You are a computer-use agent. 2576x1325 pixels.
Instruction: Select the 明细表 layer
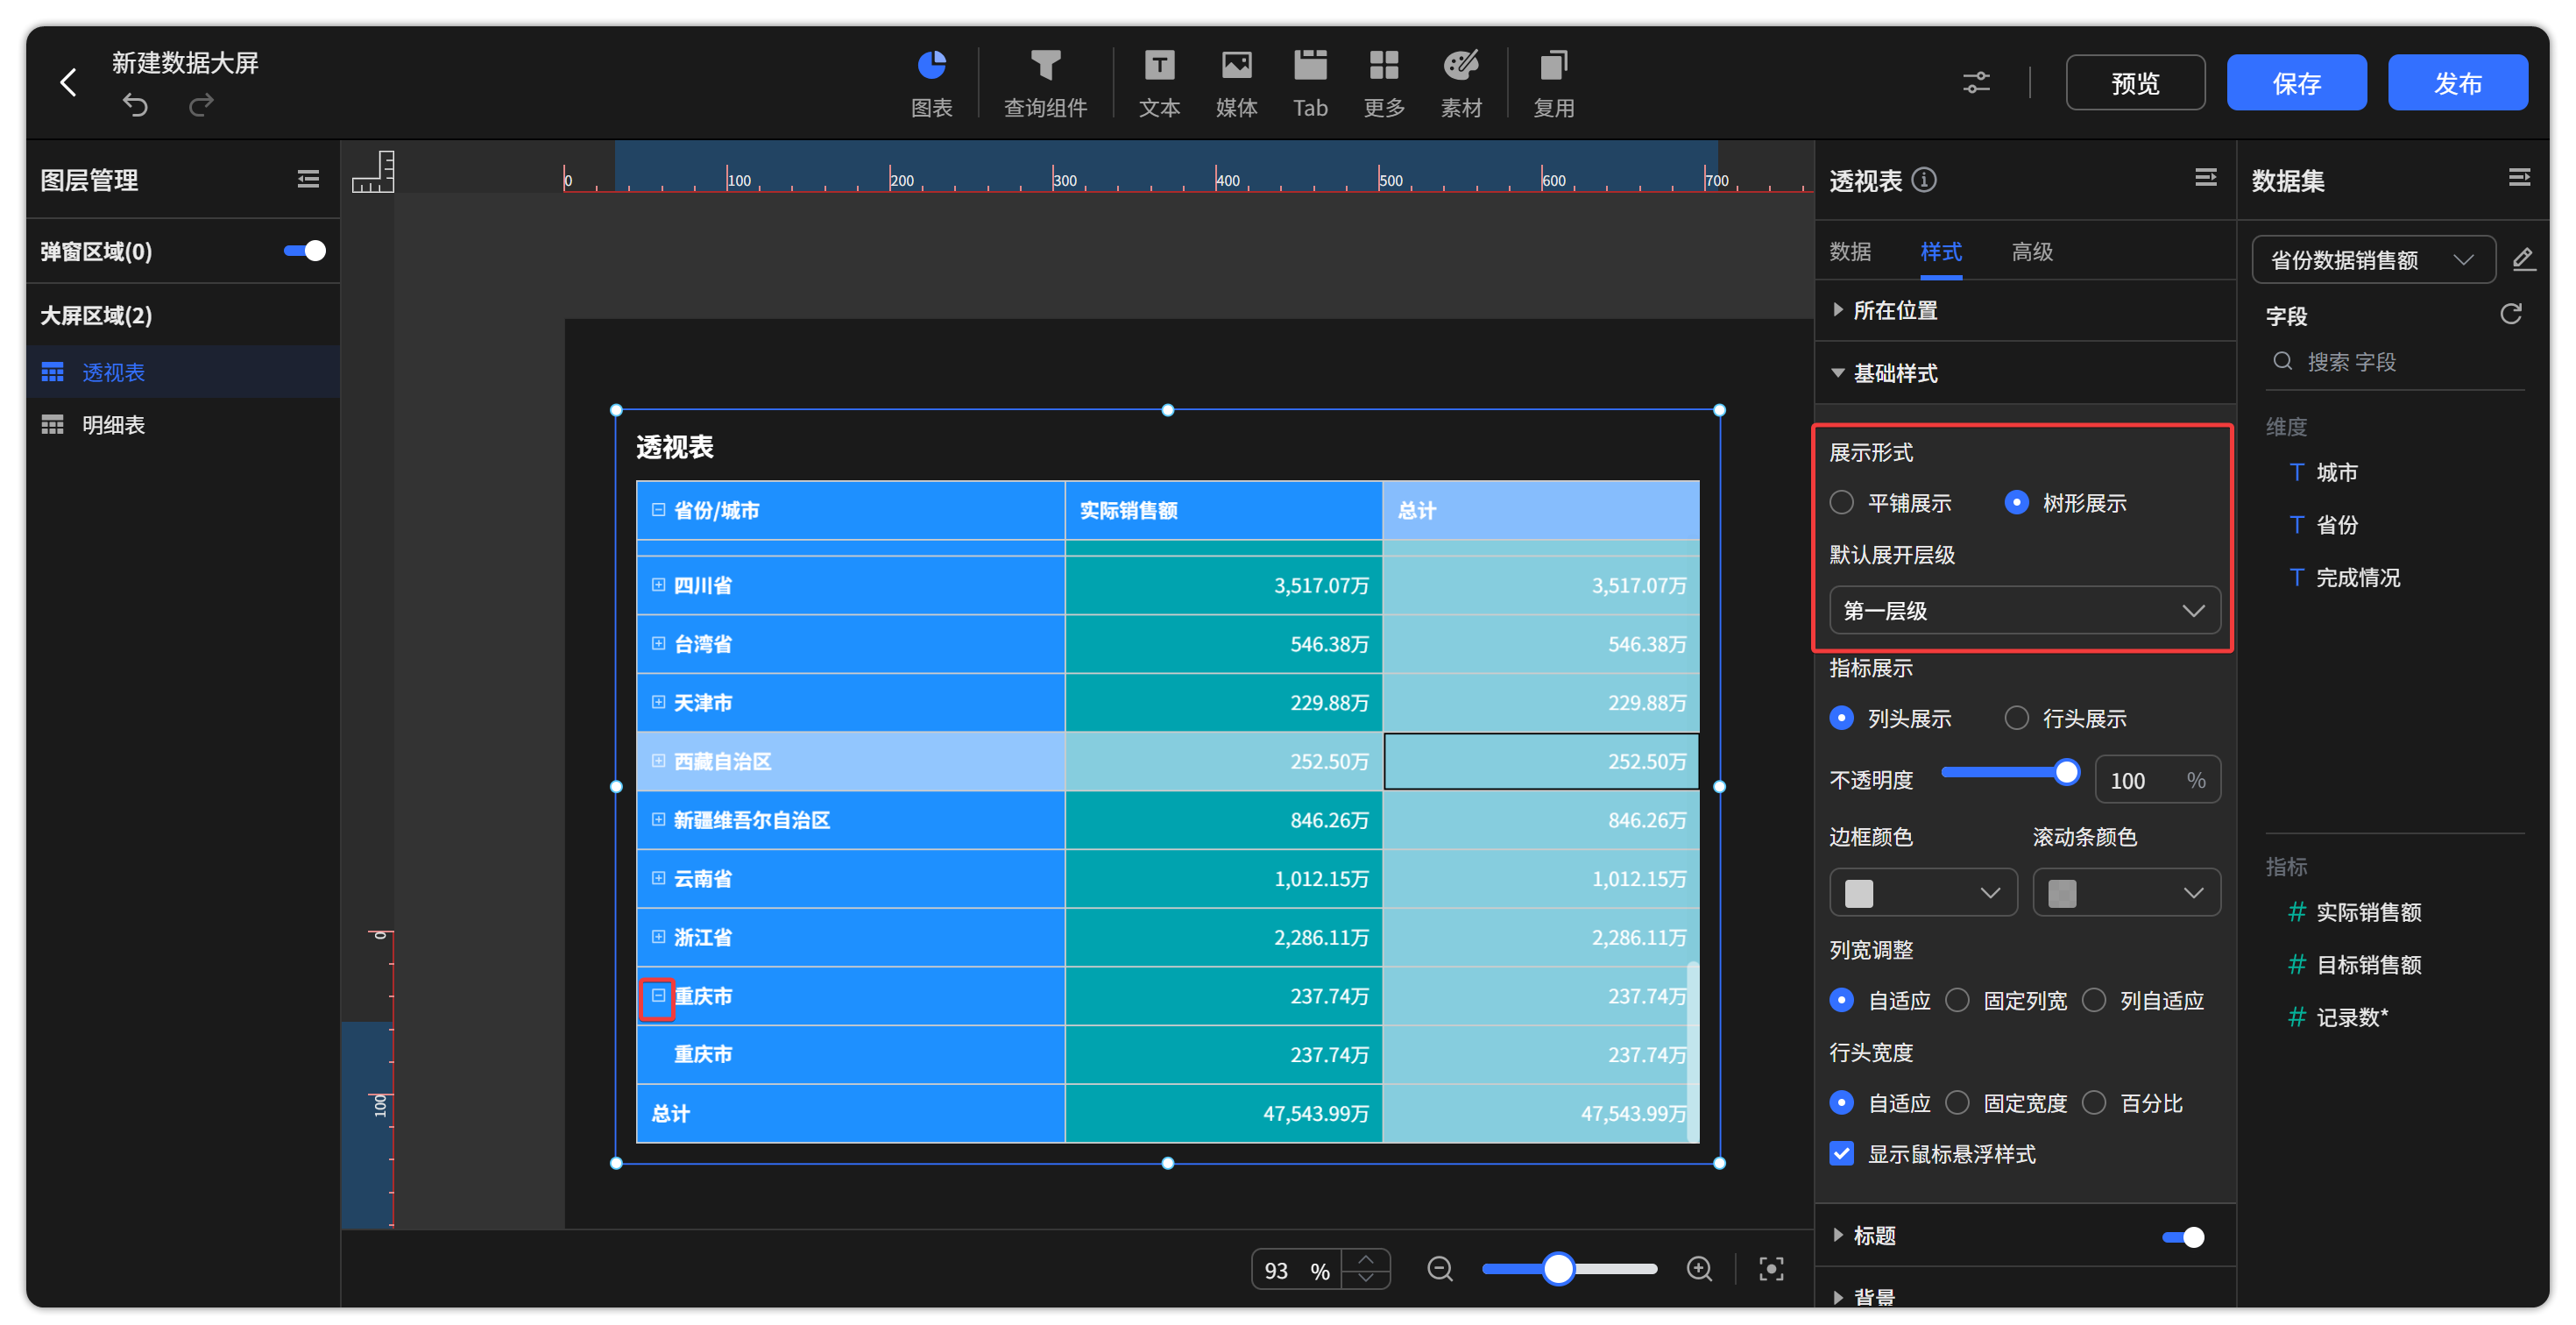(x=184, y=425)
